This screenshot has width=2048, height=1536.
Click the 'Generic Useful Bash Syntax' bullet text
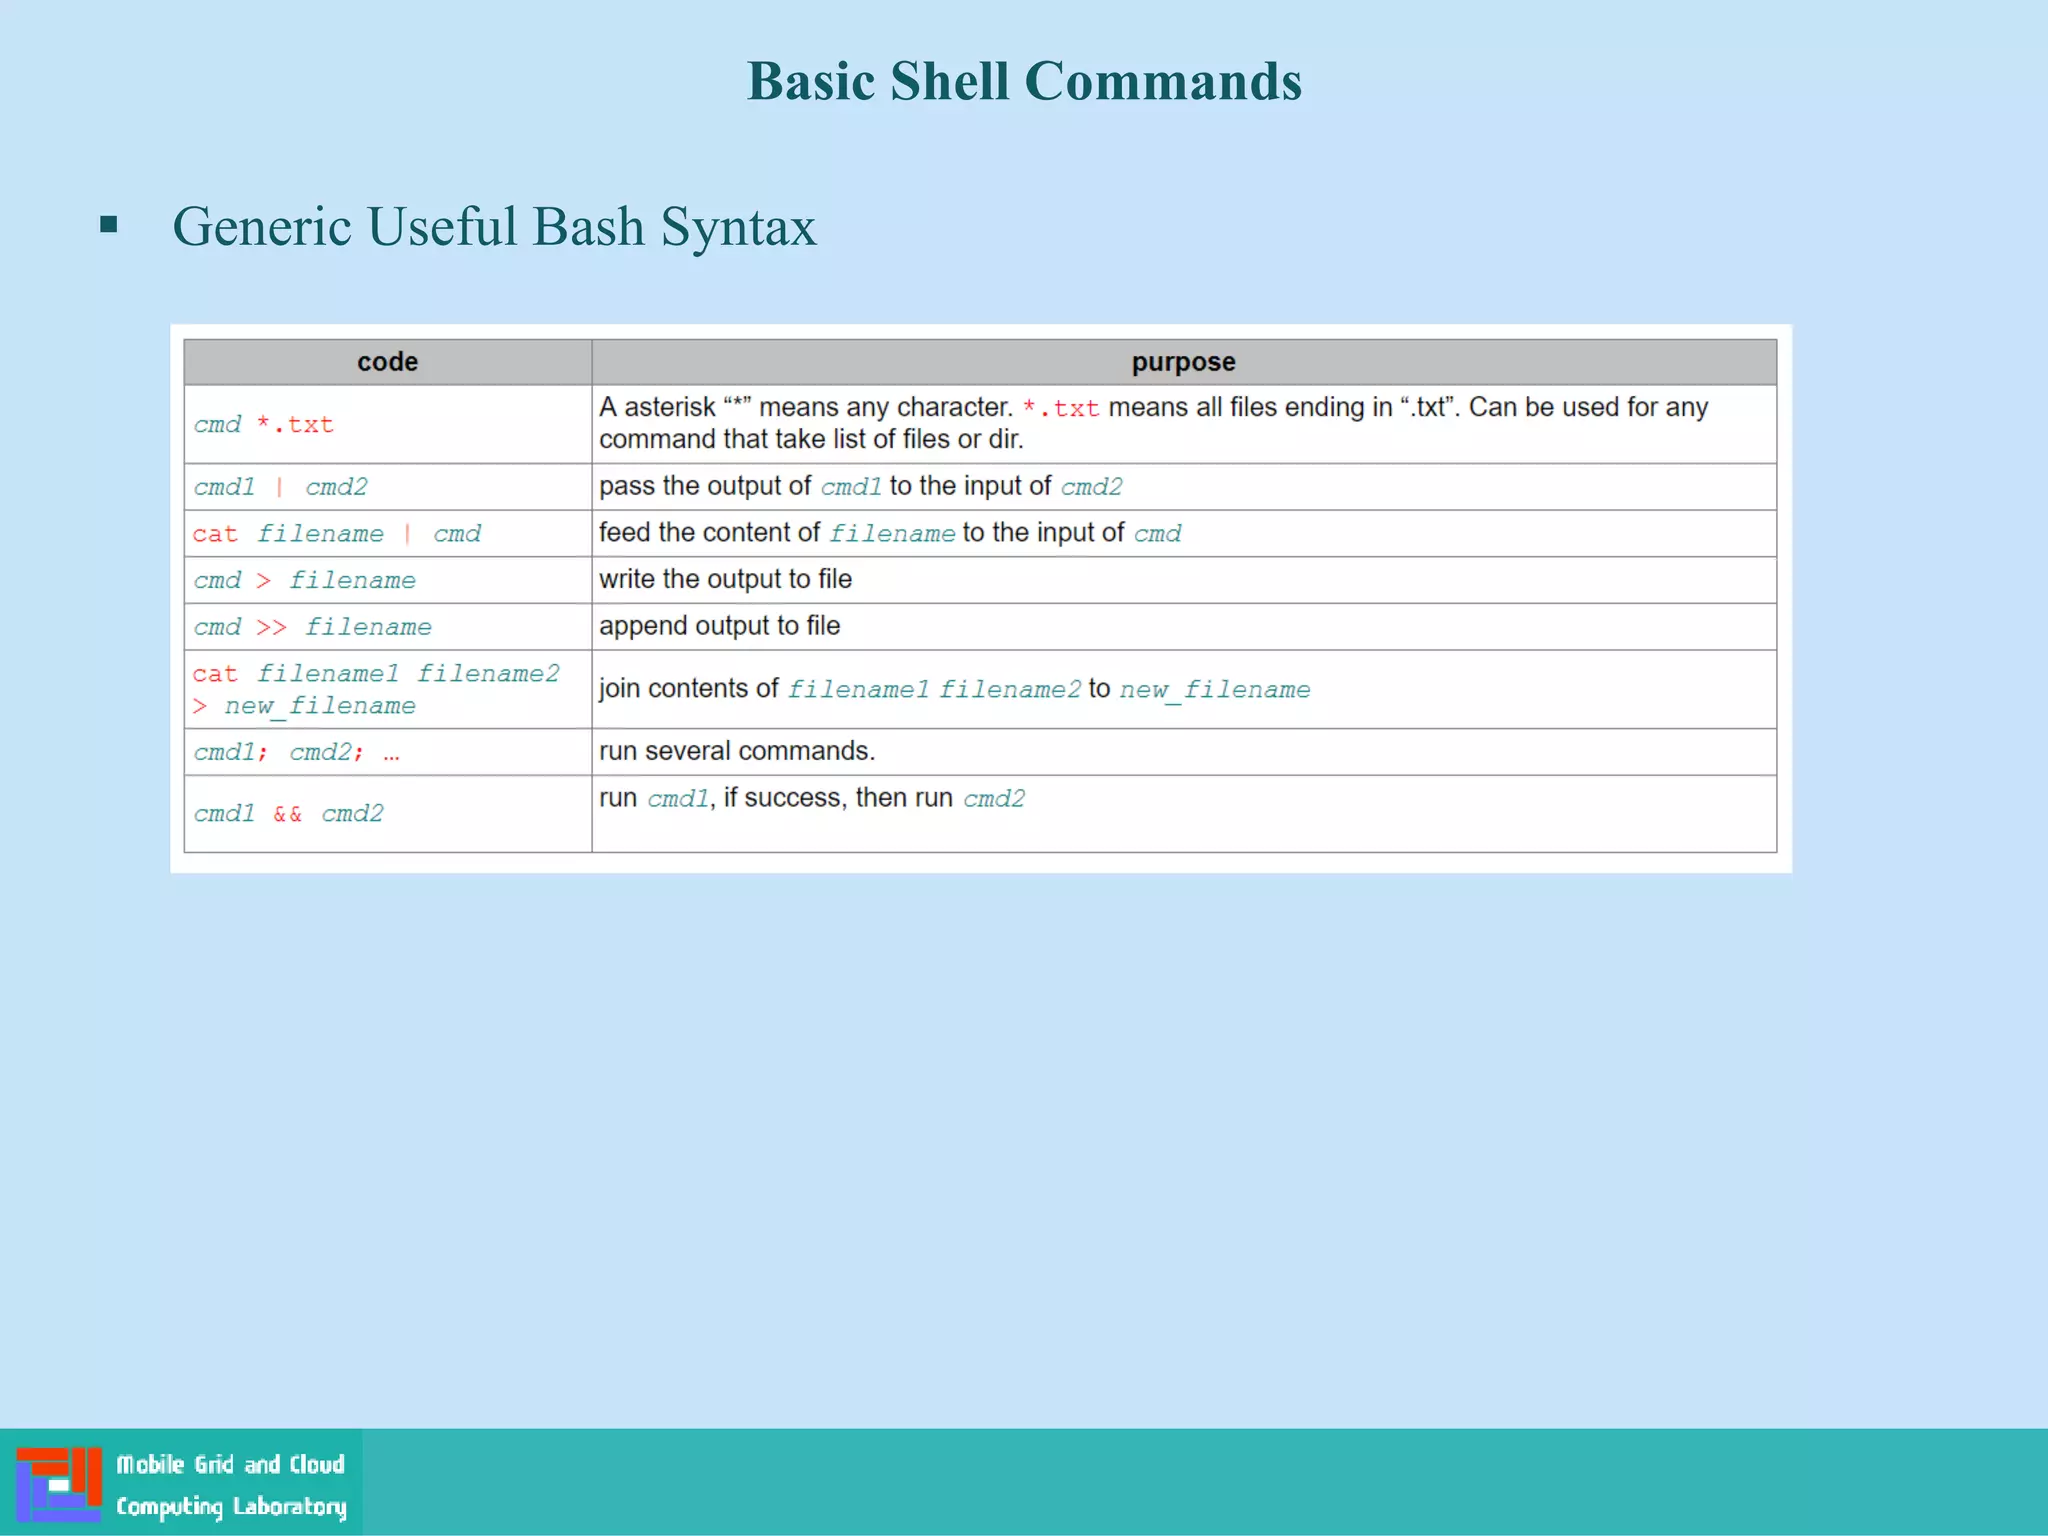[494, 226]
